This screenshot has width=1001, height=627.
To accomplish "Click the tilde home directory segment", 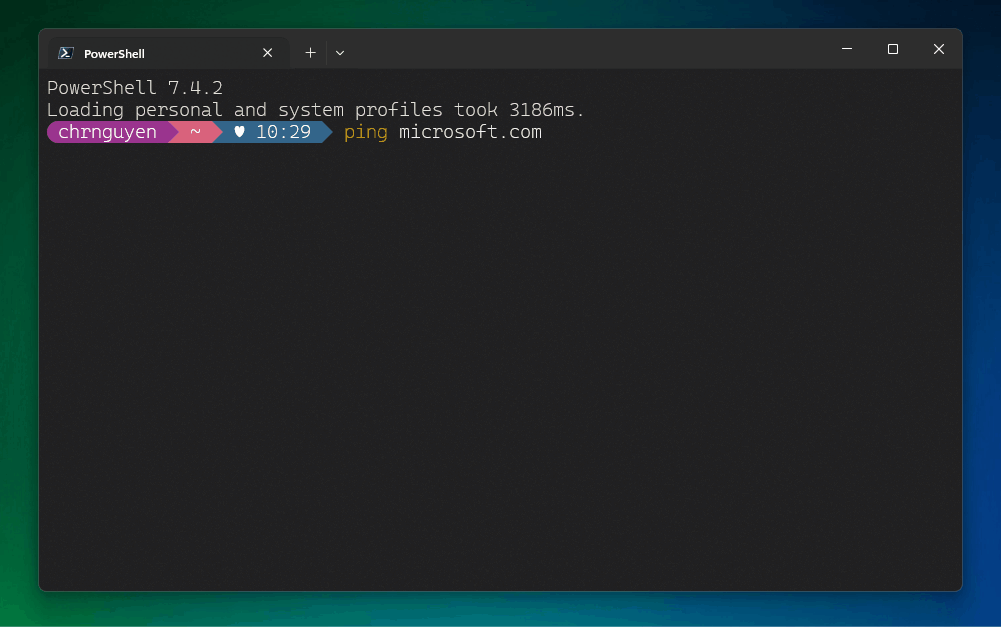I will 195,132.
